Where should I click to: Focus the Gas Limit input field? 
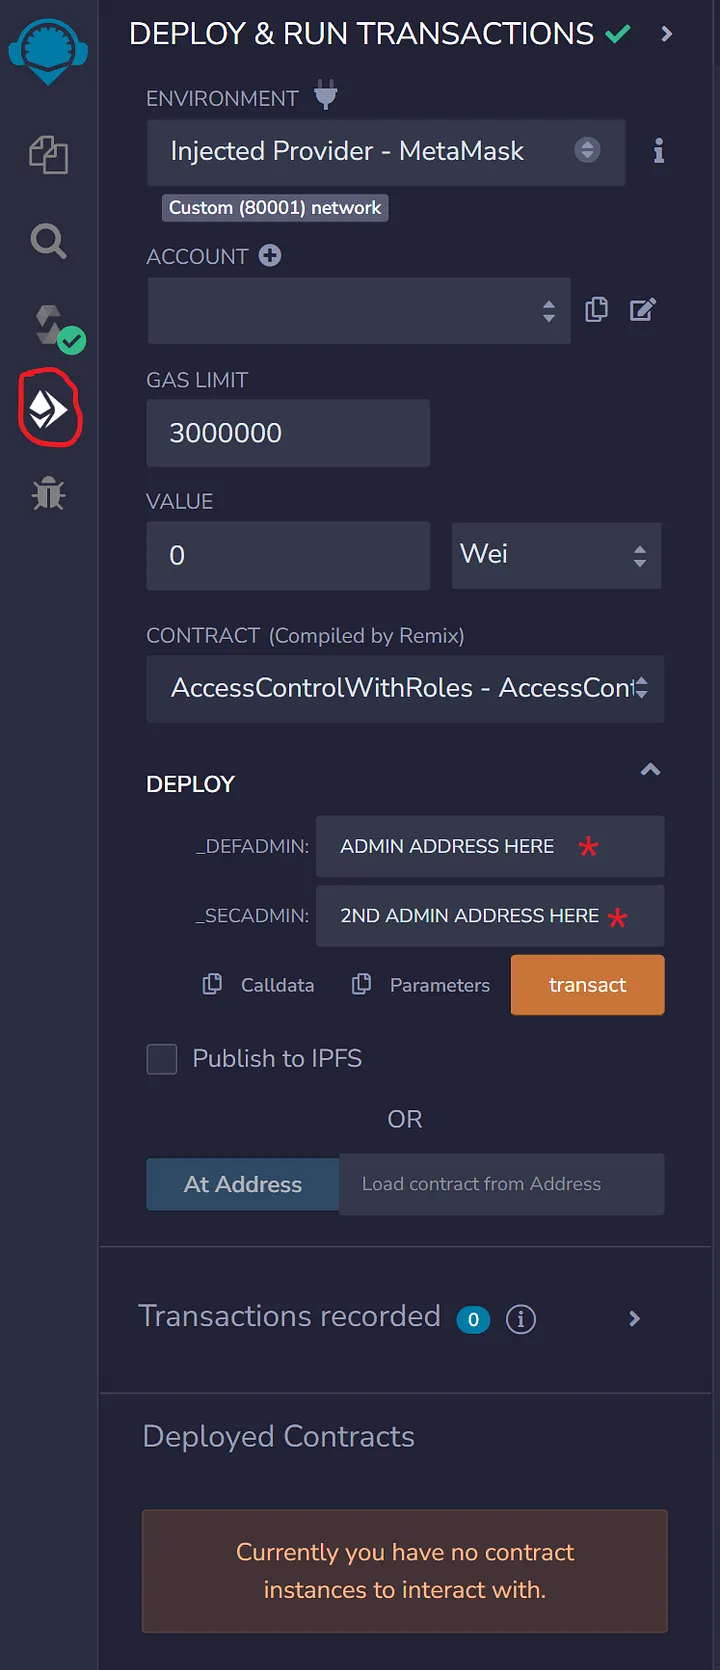(288, 433)
